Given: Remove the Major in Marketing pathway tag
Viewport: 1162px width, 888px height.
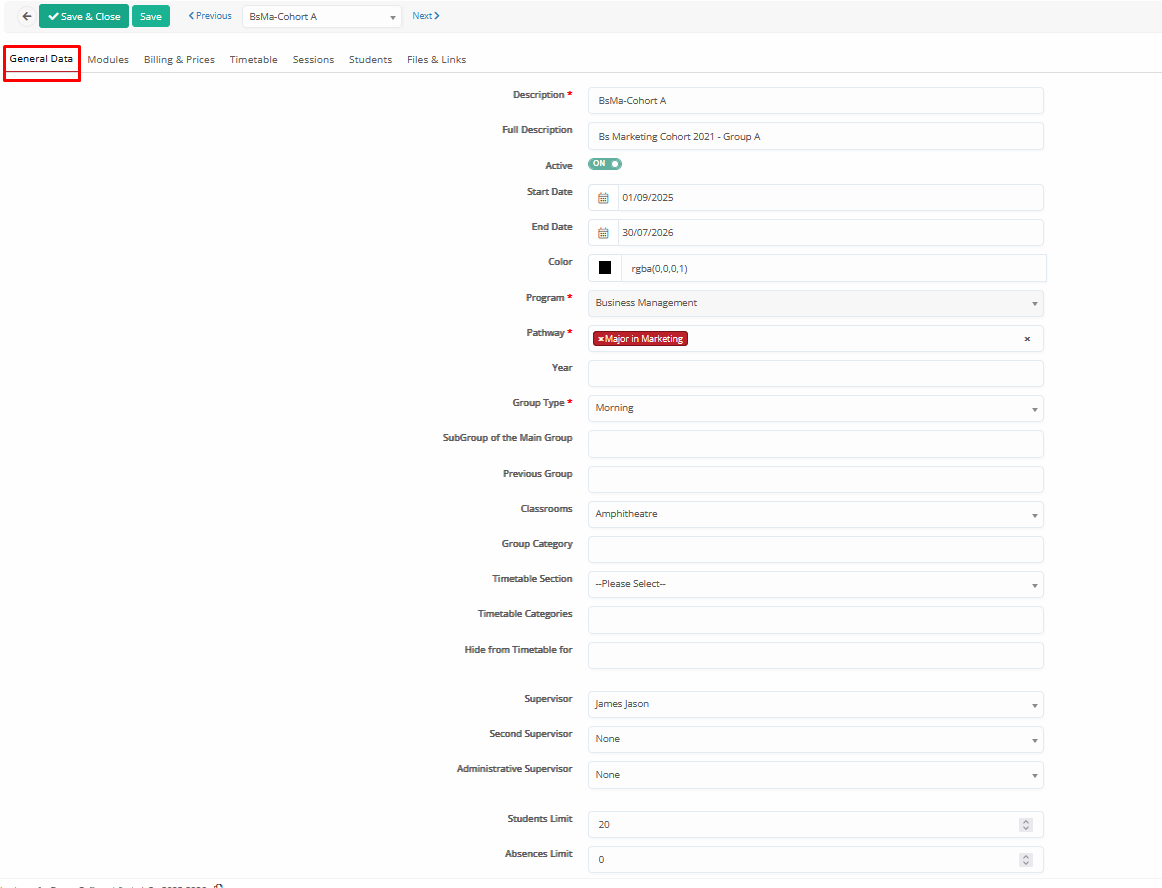Looking at the screenshot, I should coord(600,339).
